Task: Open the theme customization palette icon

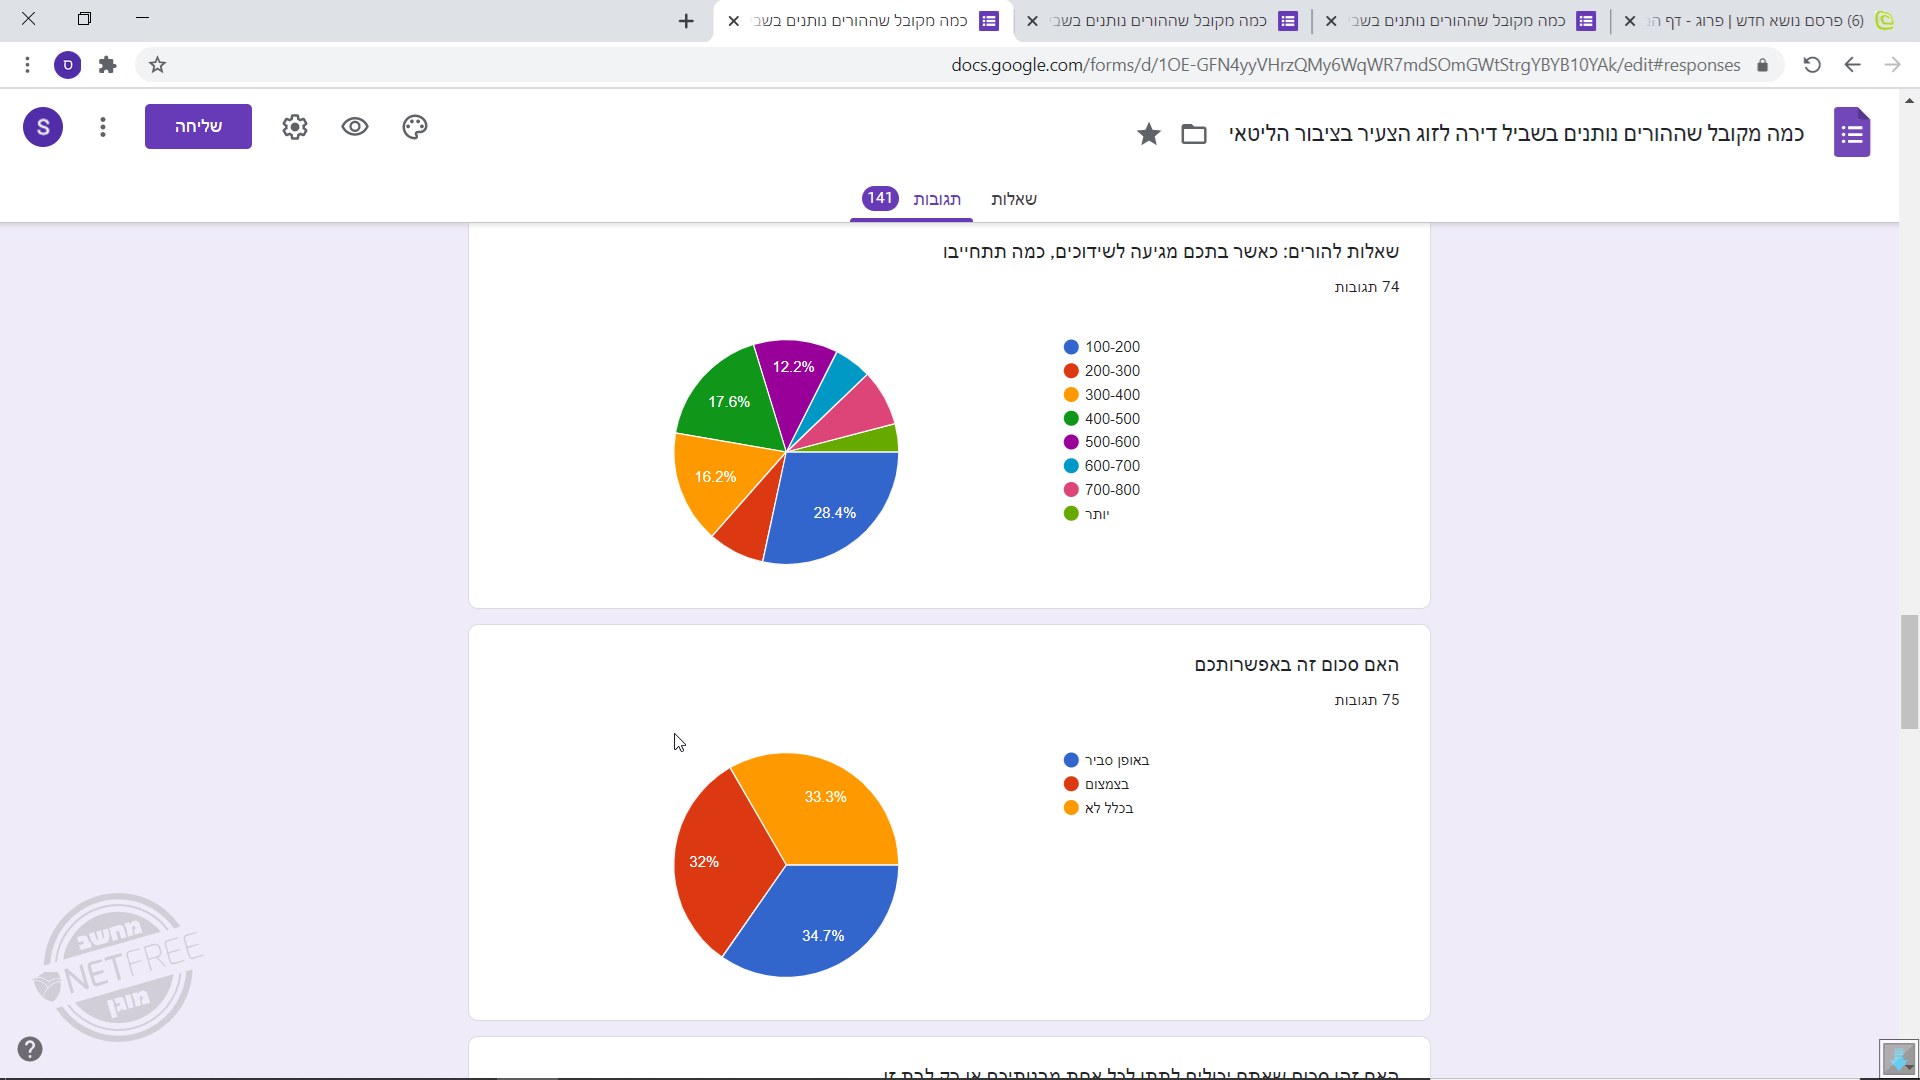Action: click(415, 127)
